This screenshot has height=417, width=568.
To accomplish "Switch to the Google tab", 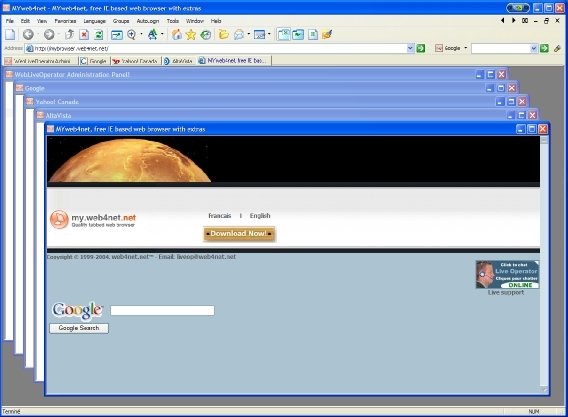I will pyautogui.click(x=94, y=61).
